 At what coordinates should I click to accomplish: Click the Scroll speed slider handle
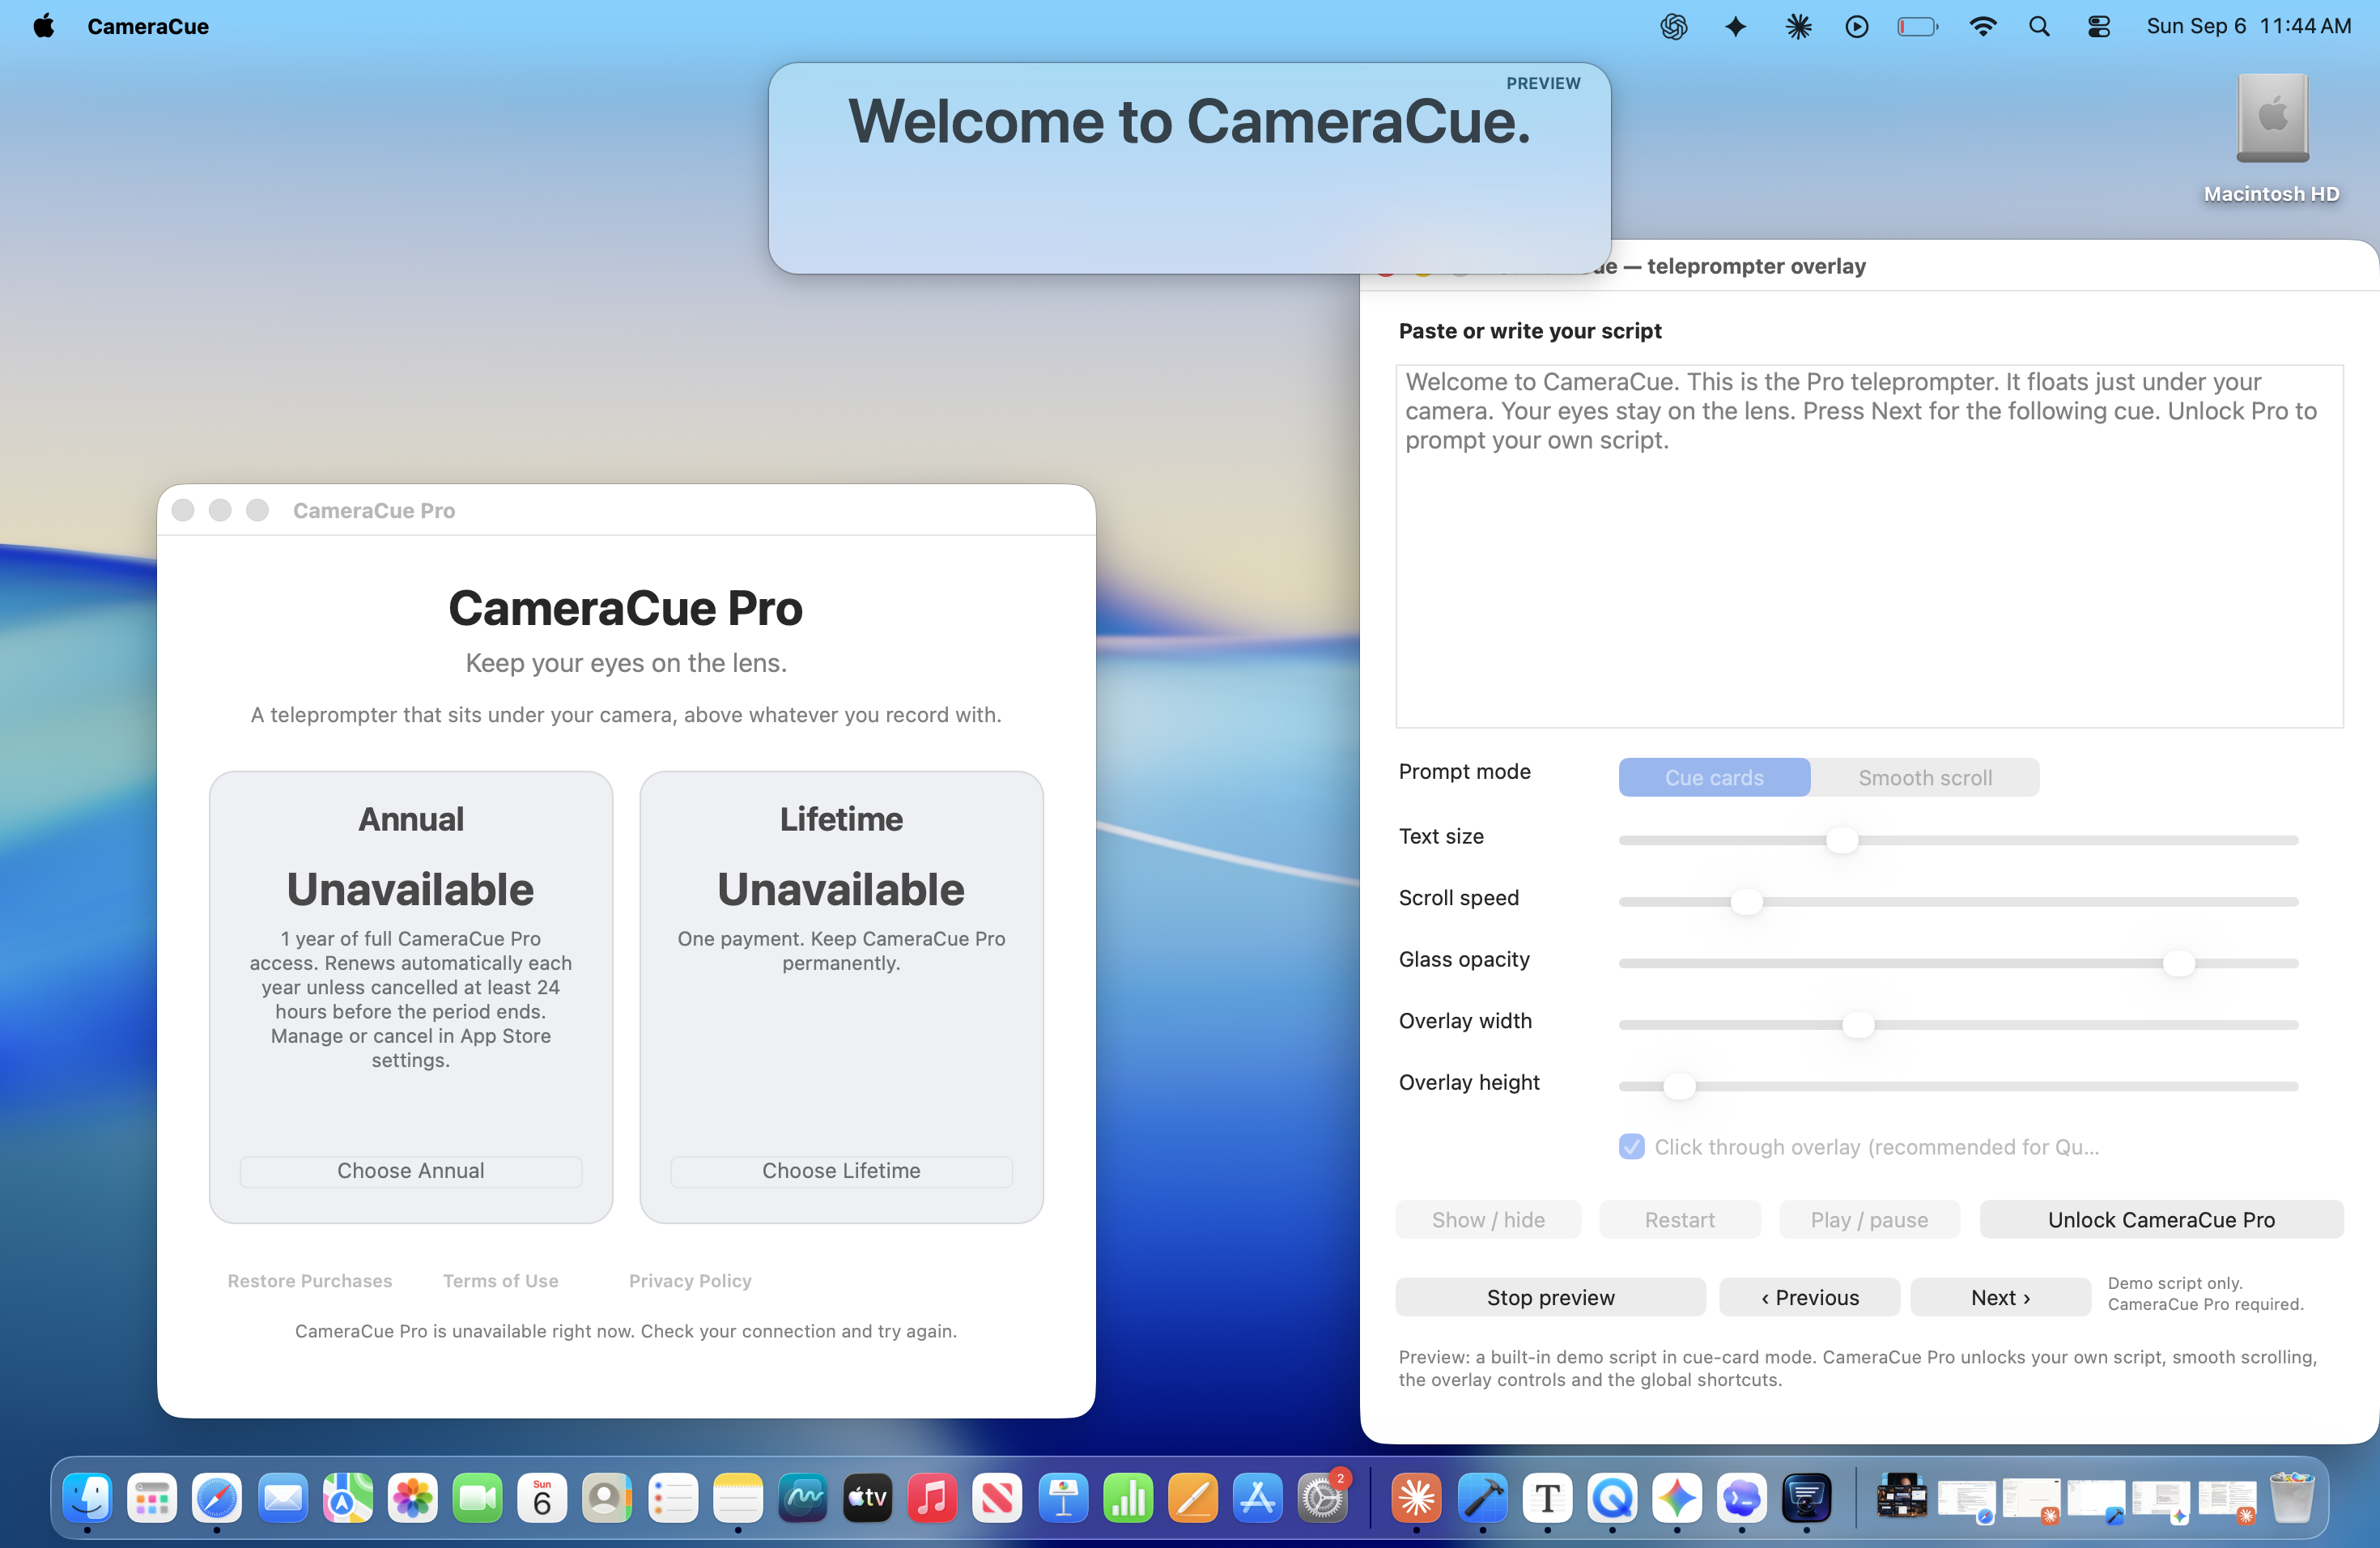[1746, 902]
